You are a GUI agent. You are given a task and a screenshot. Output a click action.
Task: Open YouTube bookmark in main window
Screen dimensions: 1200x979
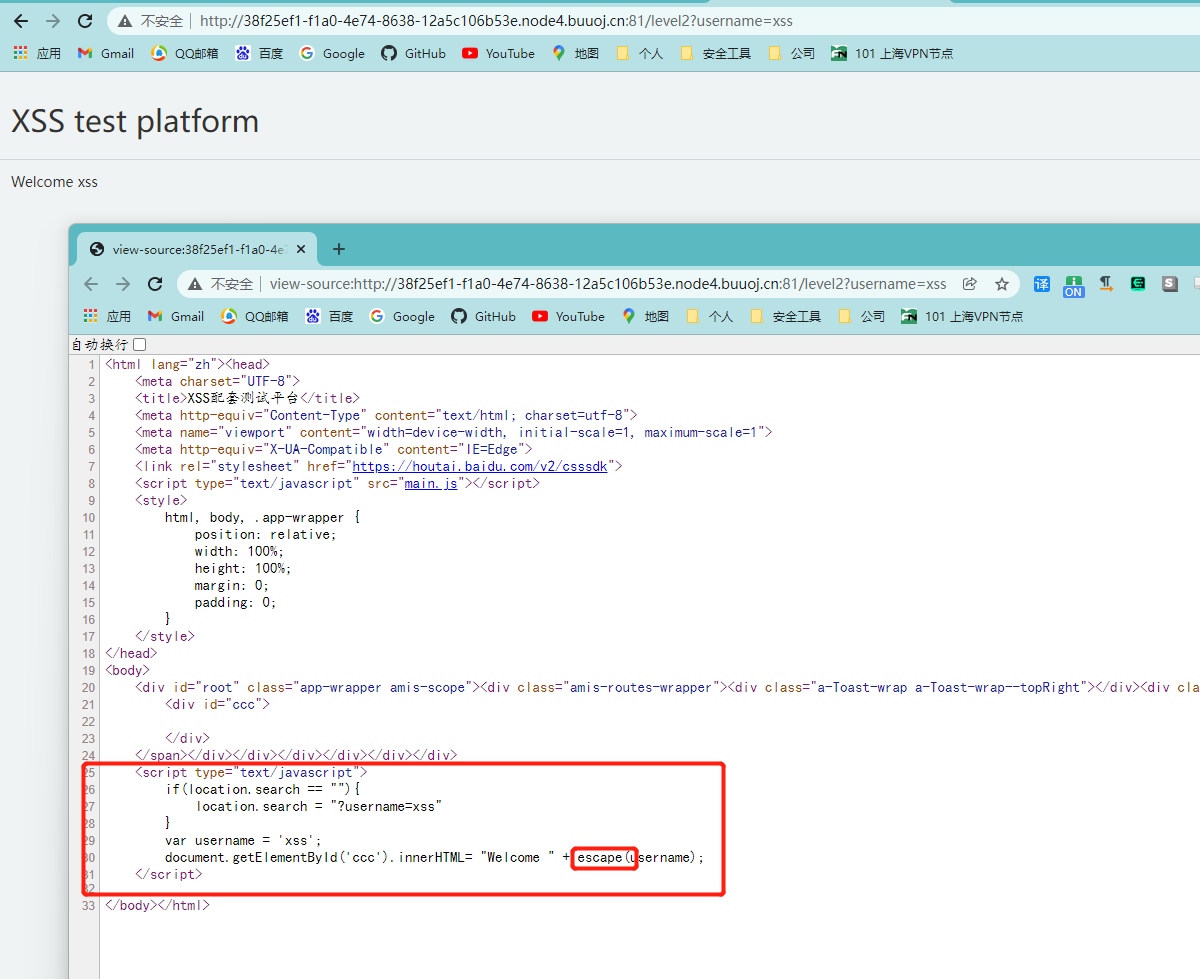point(498,53)
